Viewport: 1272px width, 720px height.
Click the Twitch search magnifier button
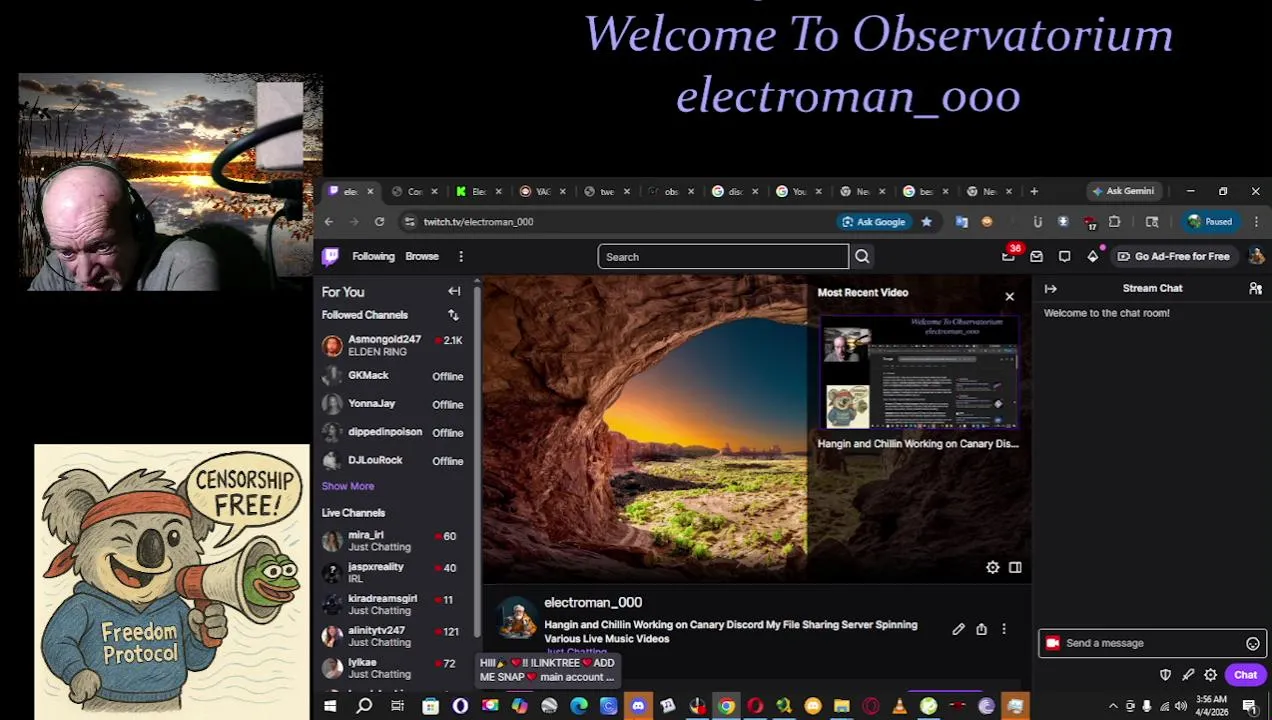click(862, 257)
